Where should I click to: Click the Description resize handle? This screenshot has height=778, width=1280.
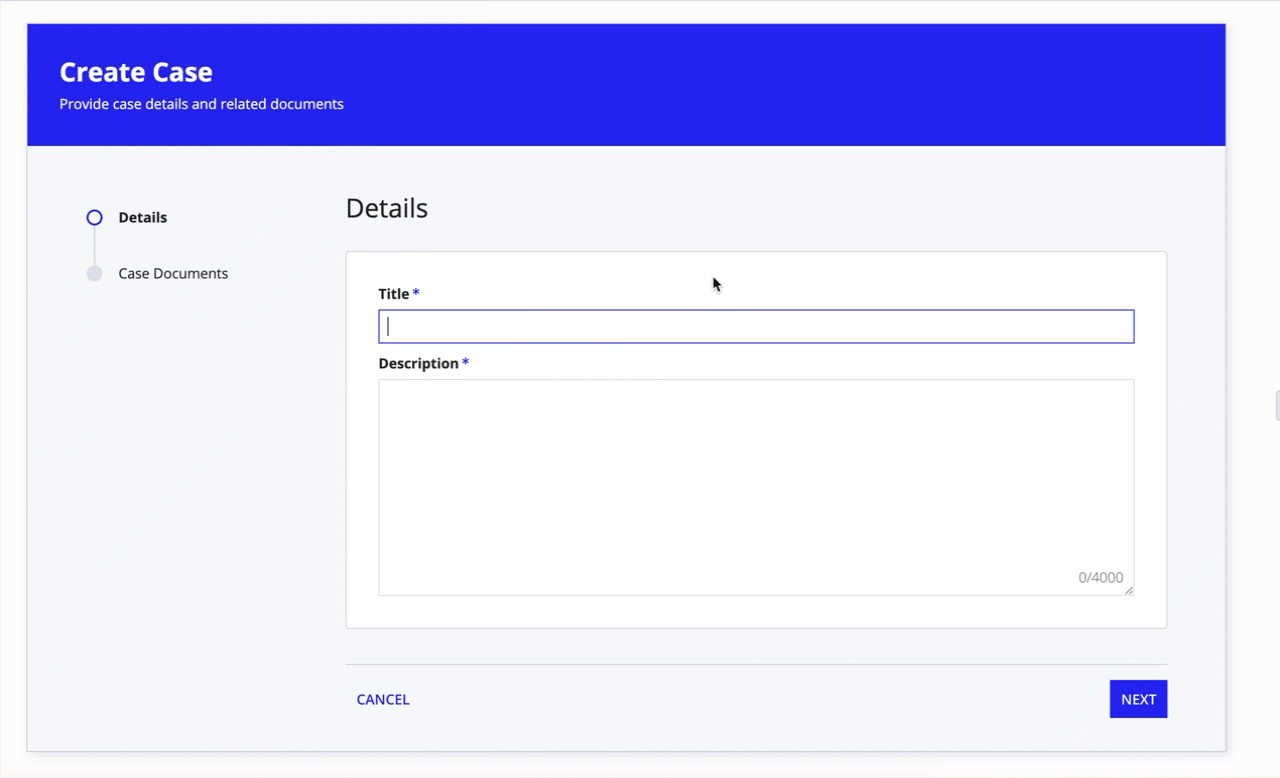(x=1130, y=592)
